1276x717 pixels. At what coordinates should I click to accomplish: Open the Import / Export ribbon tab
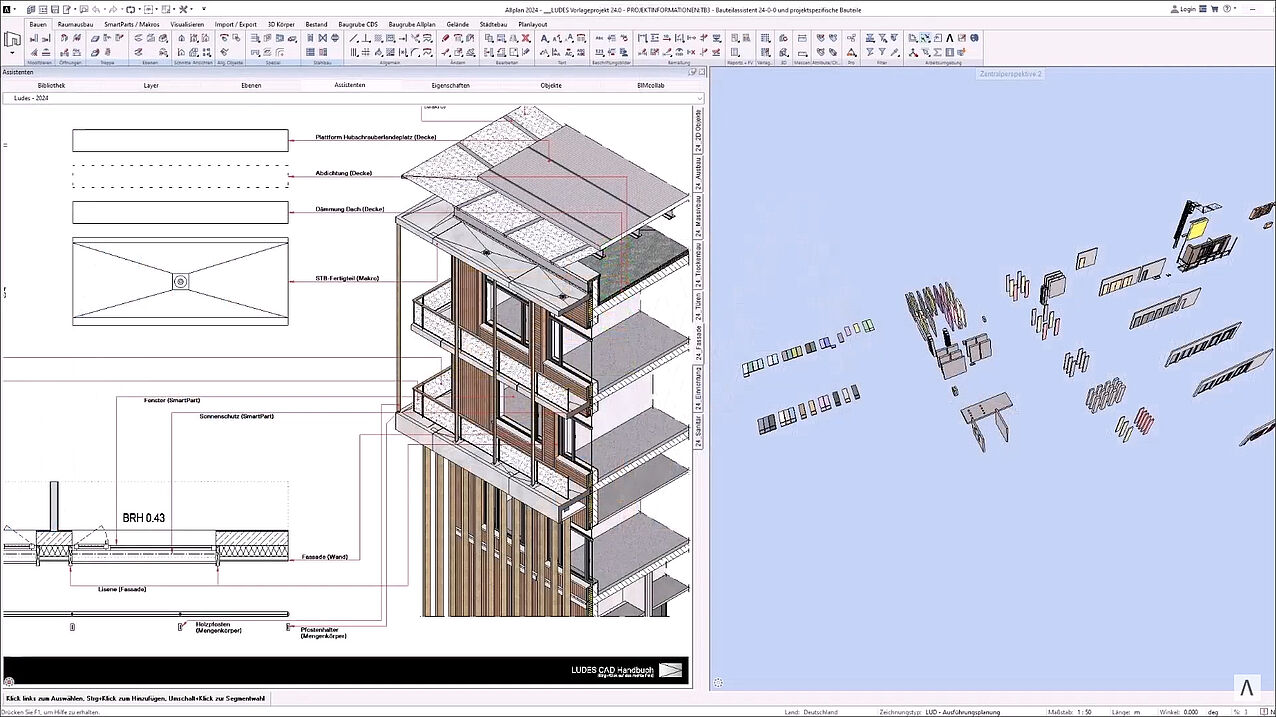tap(235, 24)
